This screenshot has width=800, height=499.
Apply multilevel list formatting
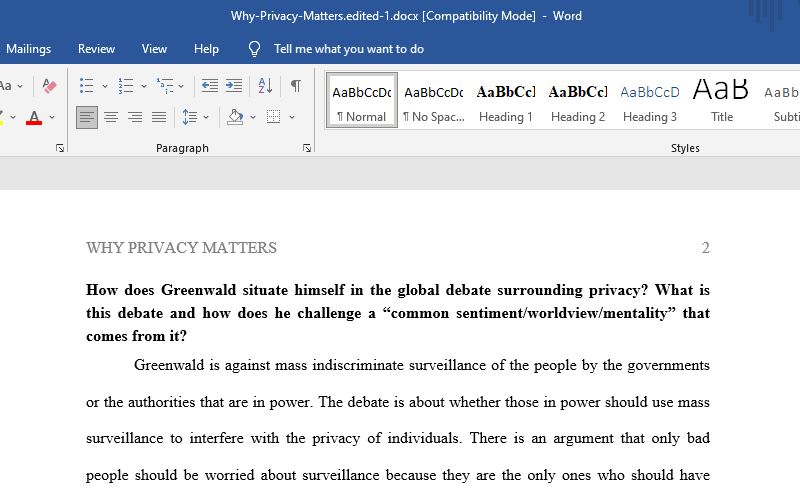click(x=165, y=86)
